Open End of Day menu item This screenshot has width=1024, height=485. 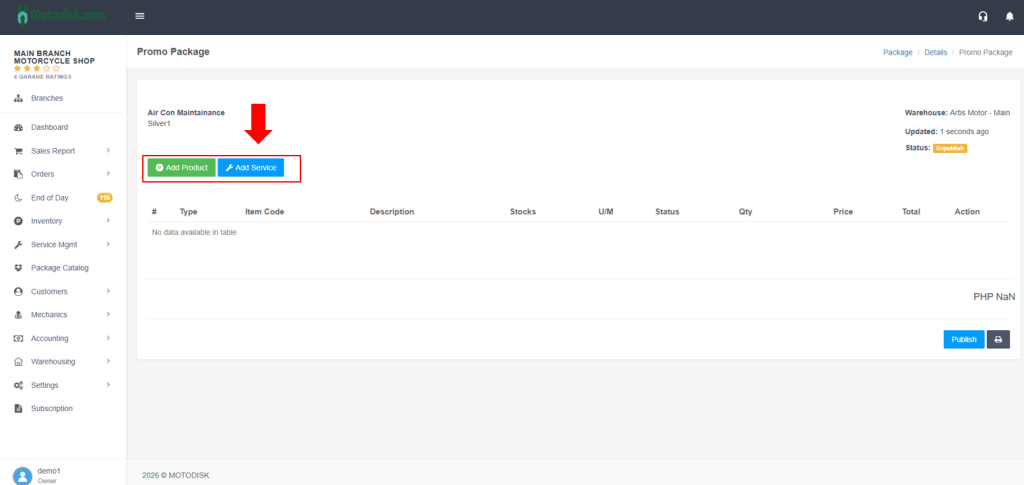50,198
